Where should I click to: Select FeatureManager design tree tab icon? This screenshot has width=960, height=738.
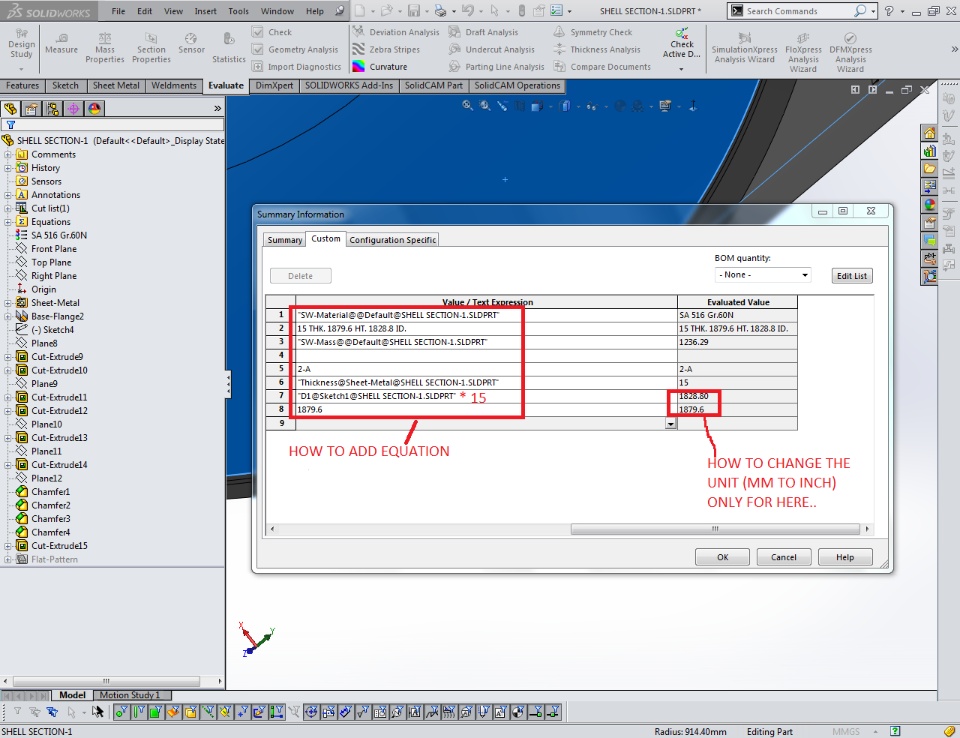click(x=10, y=108)
